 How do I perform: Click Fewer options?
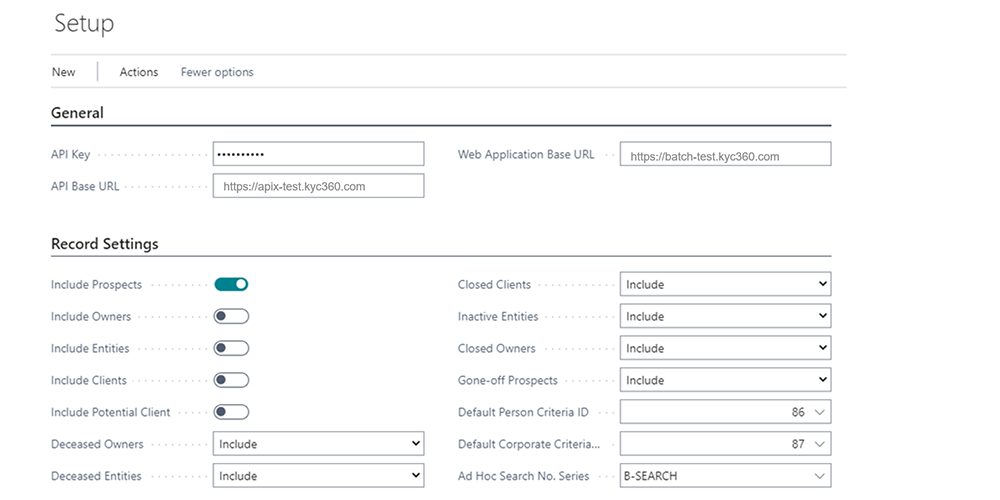(217, 72)
